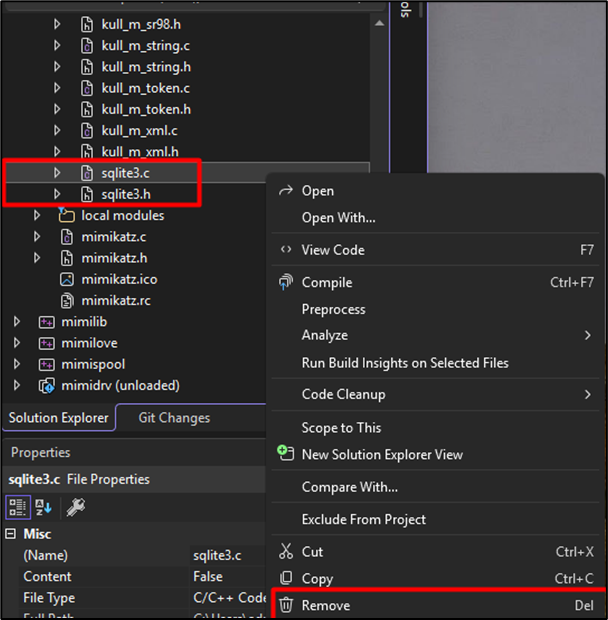Click the mimilove project icon
Image resolution: width=608 pixels, height=620 pixels.
[46, 343]
